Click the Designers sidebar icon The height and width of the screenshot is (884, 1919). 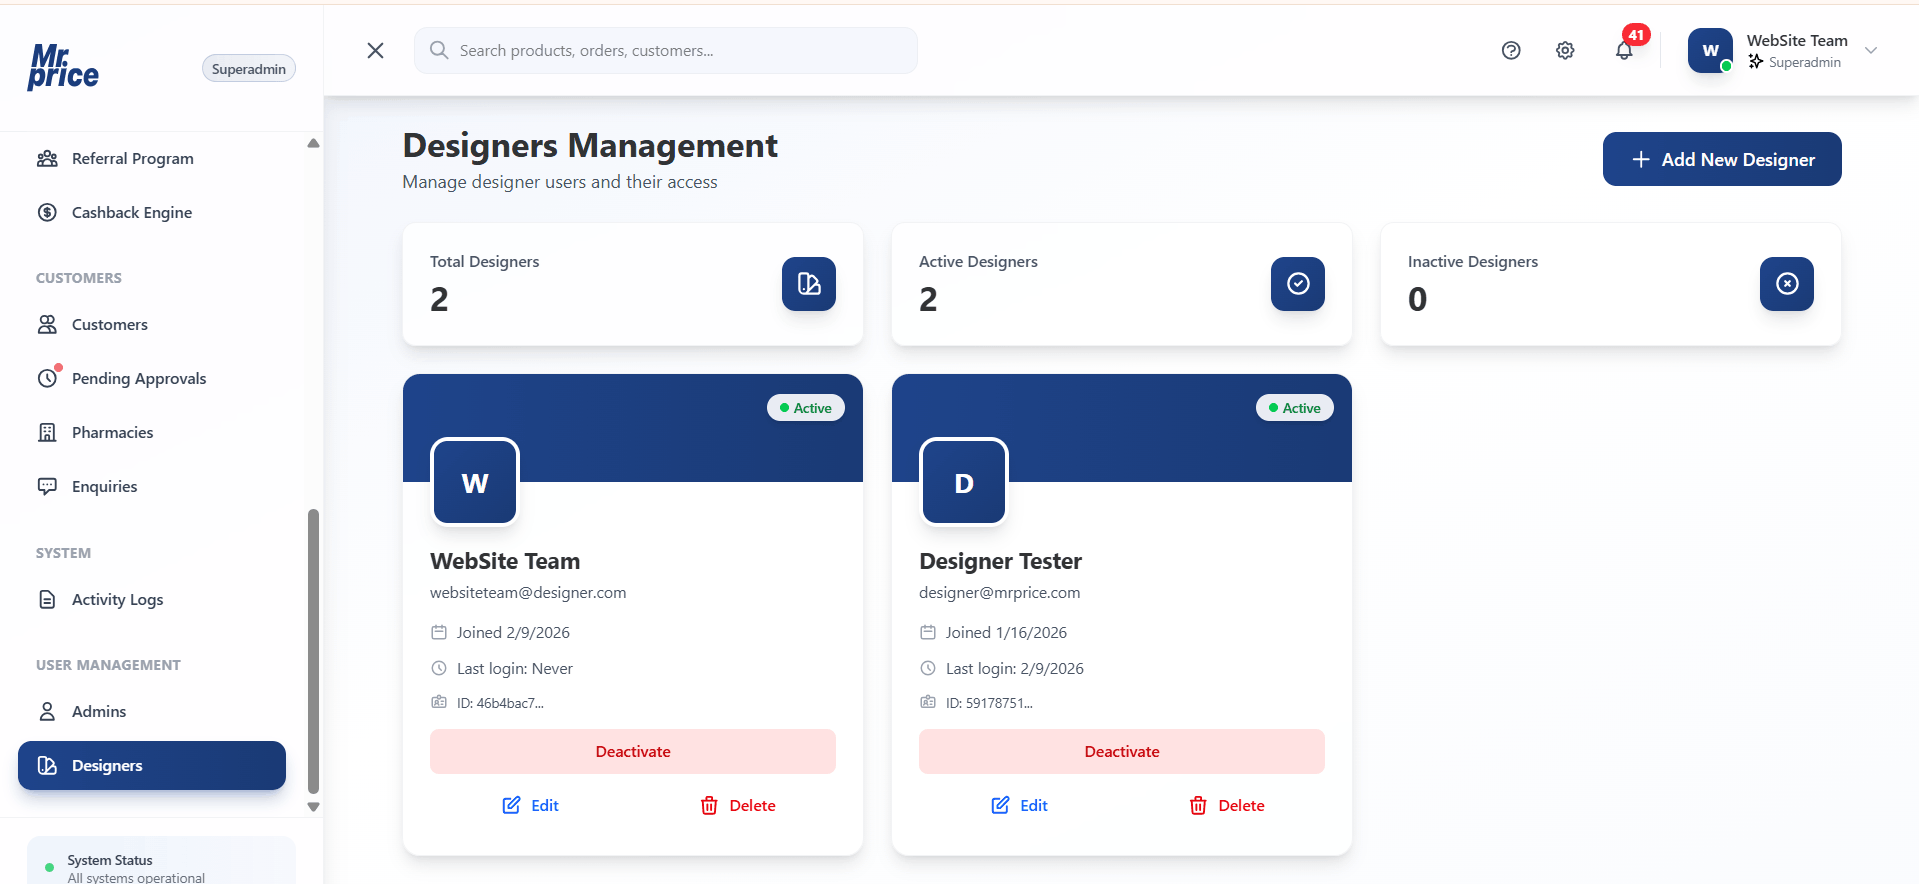[x=47, y=765]
